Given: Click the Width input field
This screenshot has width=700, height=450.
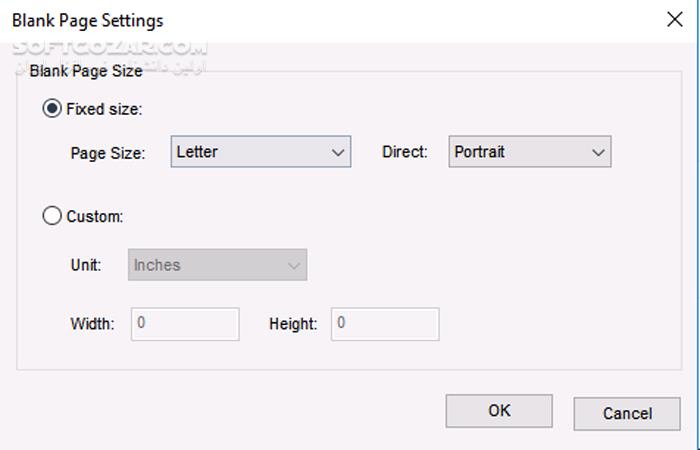Looking at the screenshot, I should (185, 324).
